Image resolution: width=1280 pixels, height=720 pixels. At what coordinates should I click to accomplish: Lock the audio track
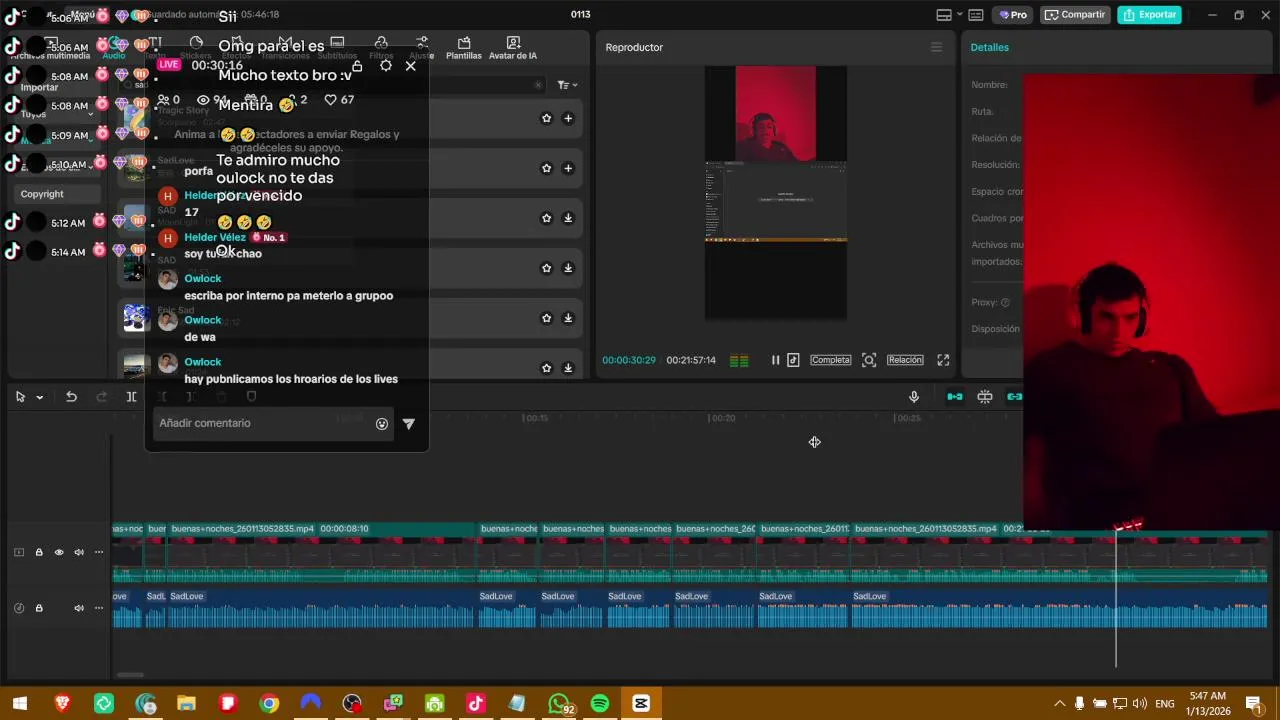39,608
